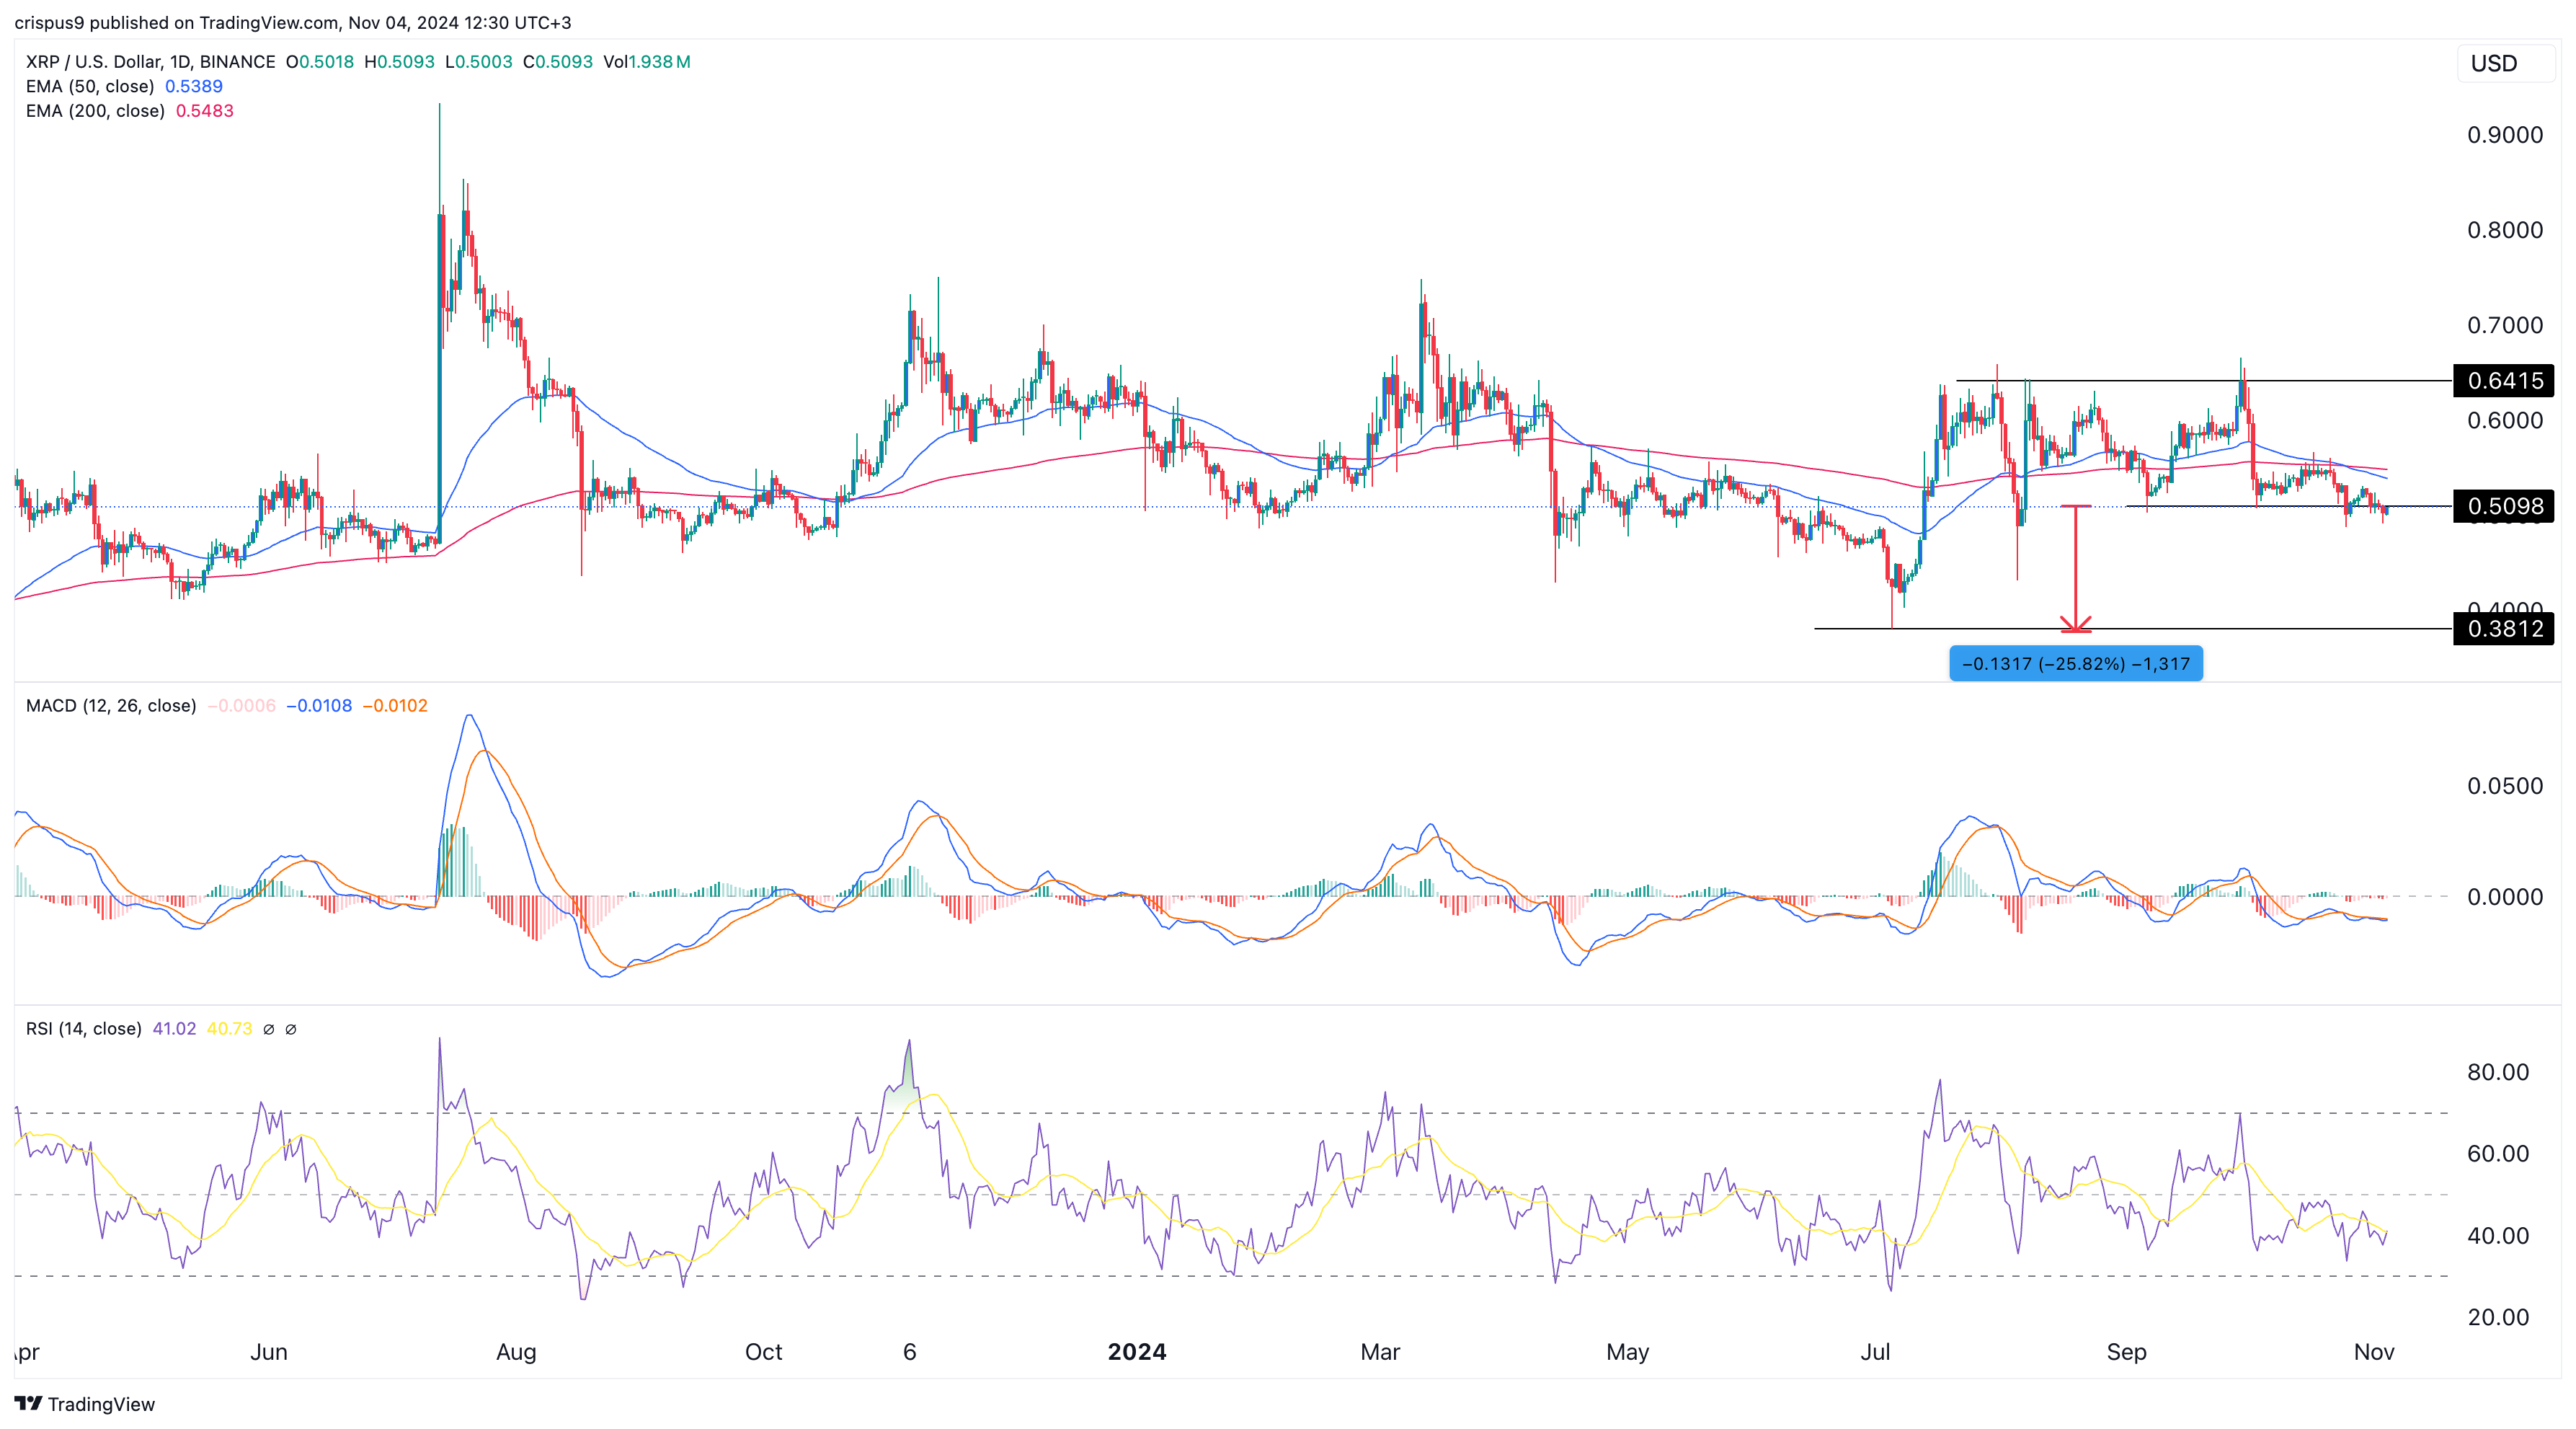Click the USD currency label

pos(2494,64)
